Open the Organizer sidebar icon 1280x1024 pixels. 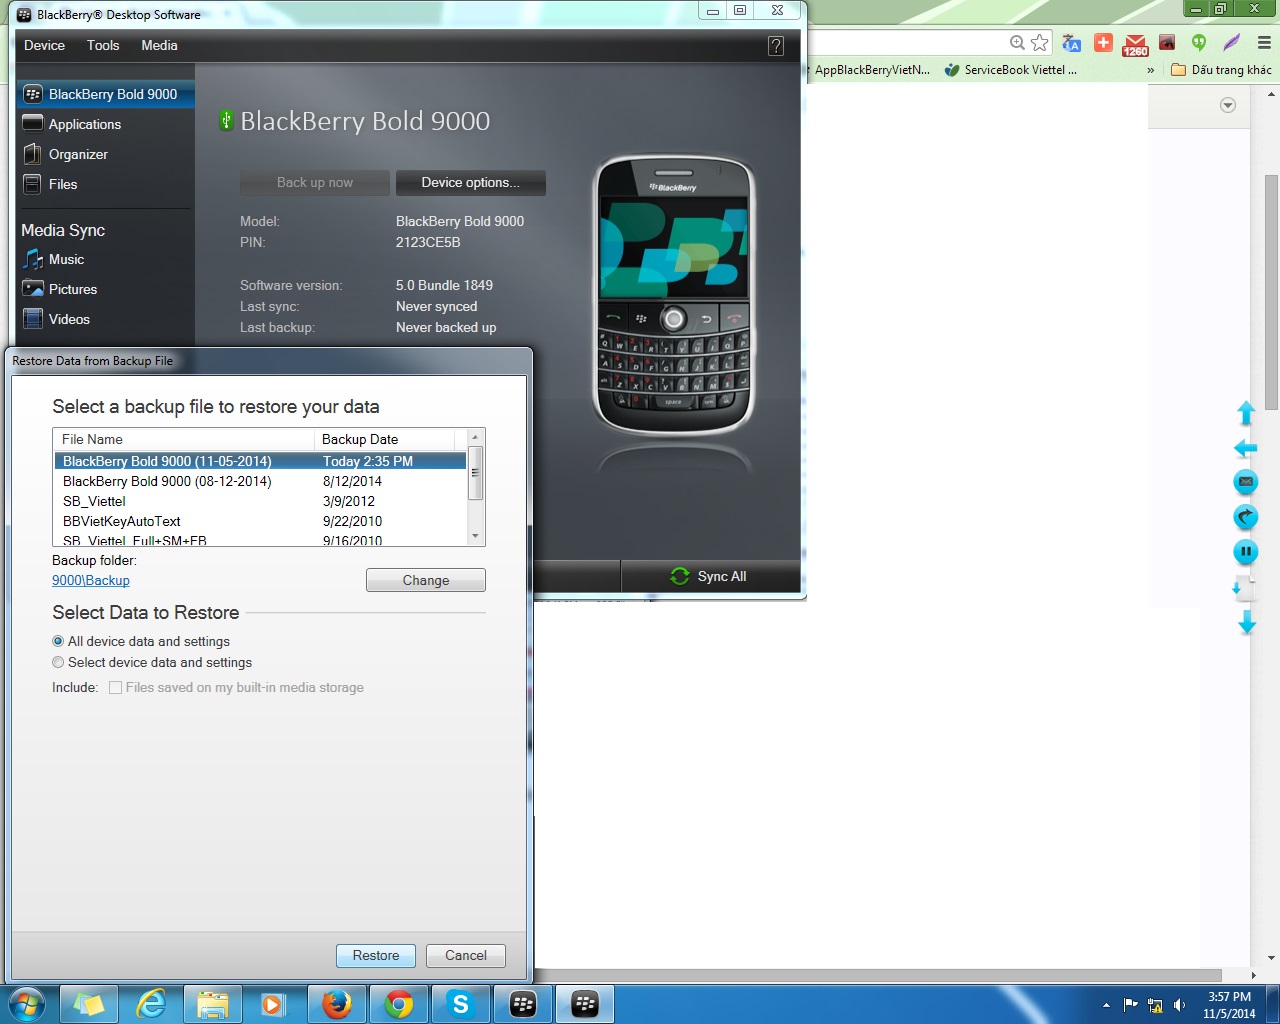click(33, 154)
